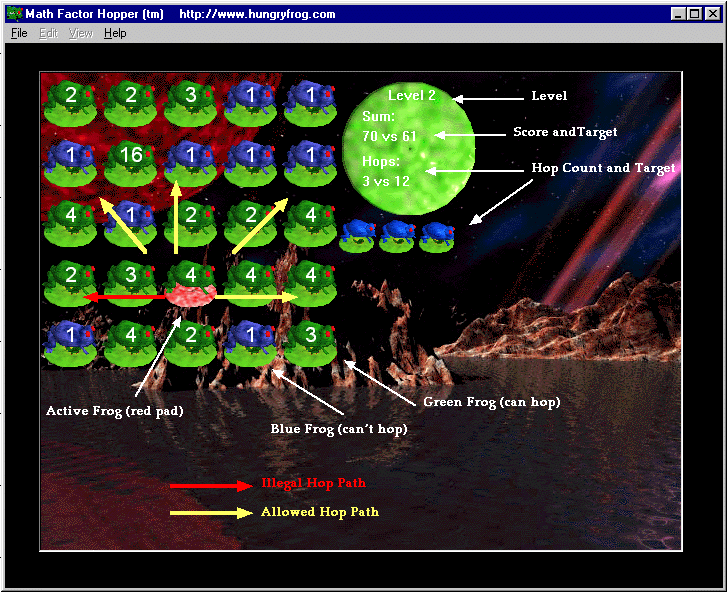
Task: Click the green frog numbered 3 in the top row
Action: click(x=190, y=100)
